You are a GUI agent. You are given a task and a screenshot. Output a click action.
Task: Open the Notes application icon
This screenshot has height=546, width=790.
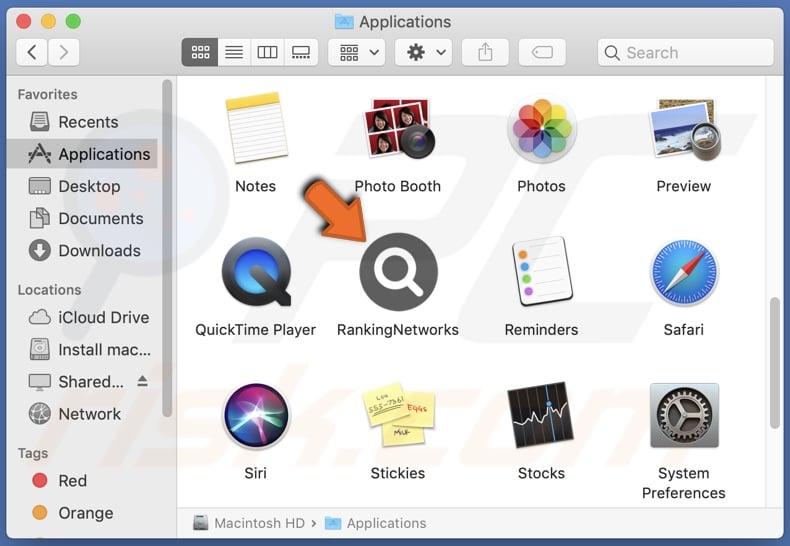point(256,128)
